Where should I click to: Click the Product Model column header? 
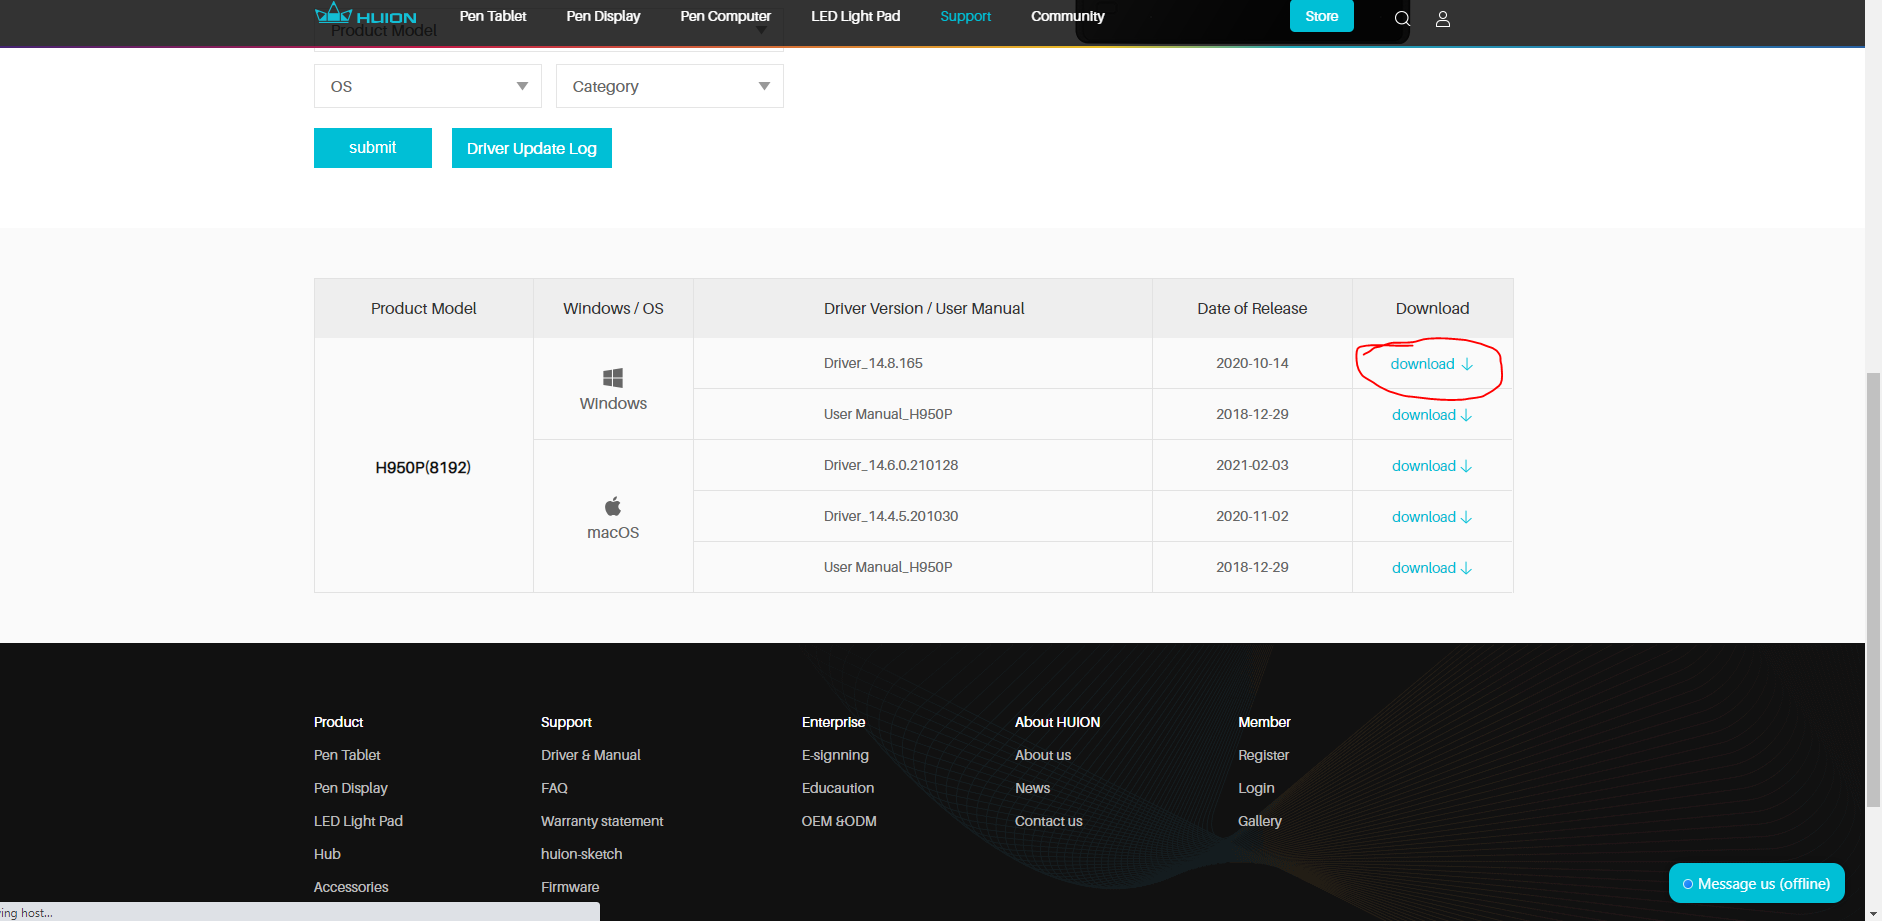point(424,308)
